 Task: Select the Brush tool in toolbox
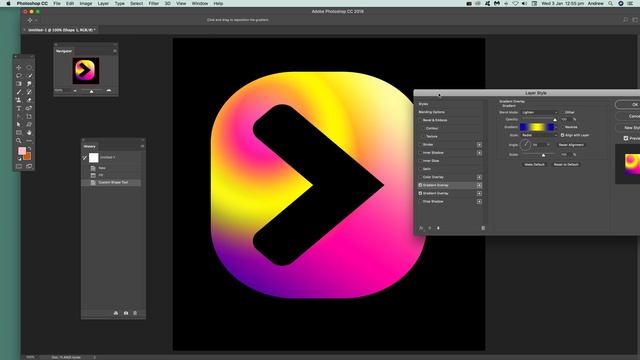tap(19, 92)
